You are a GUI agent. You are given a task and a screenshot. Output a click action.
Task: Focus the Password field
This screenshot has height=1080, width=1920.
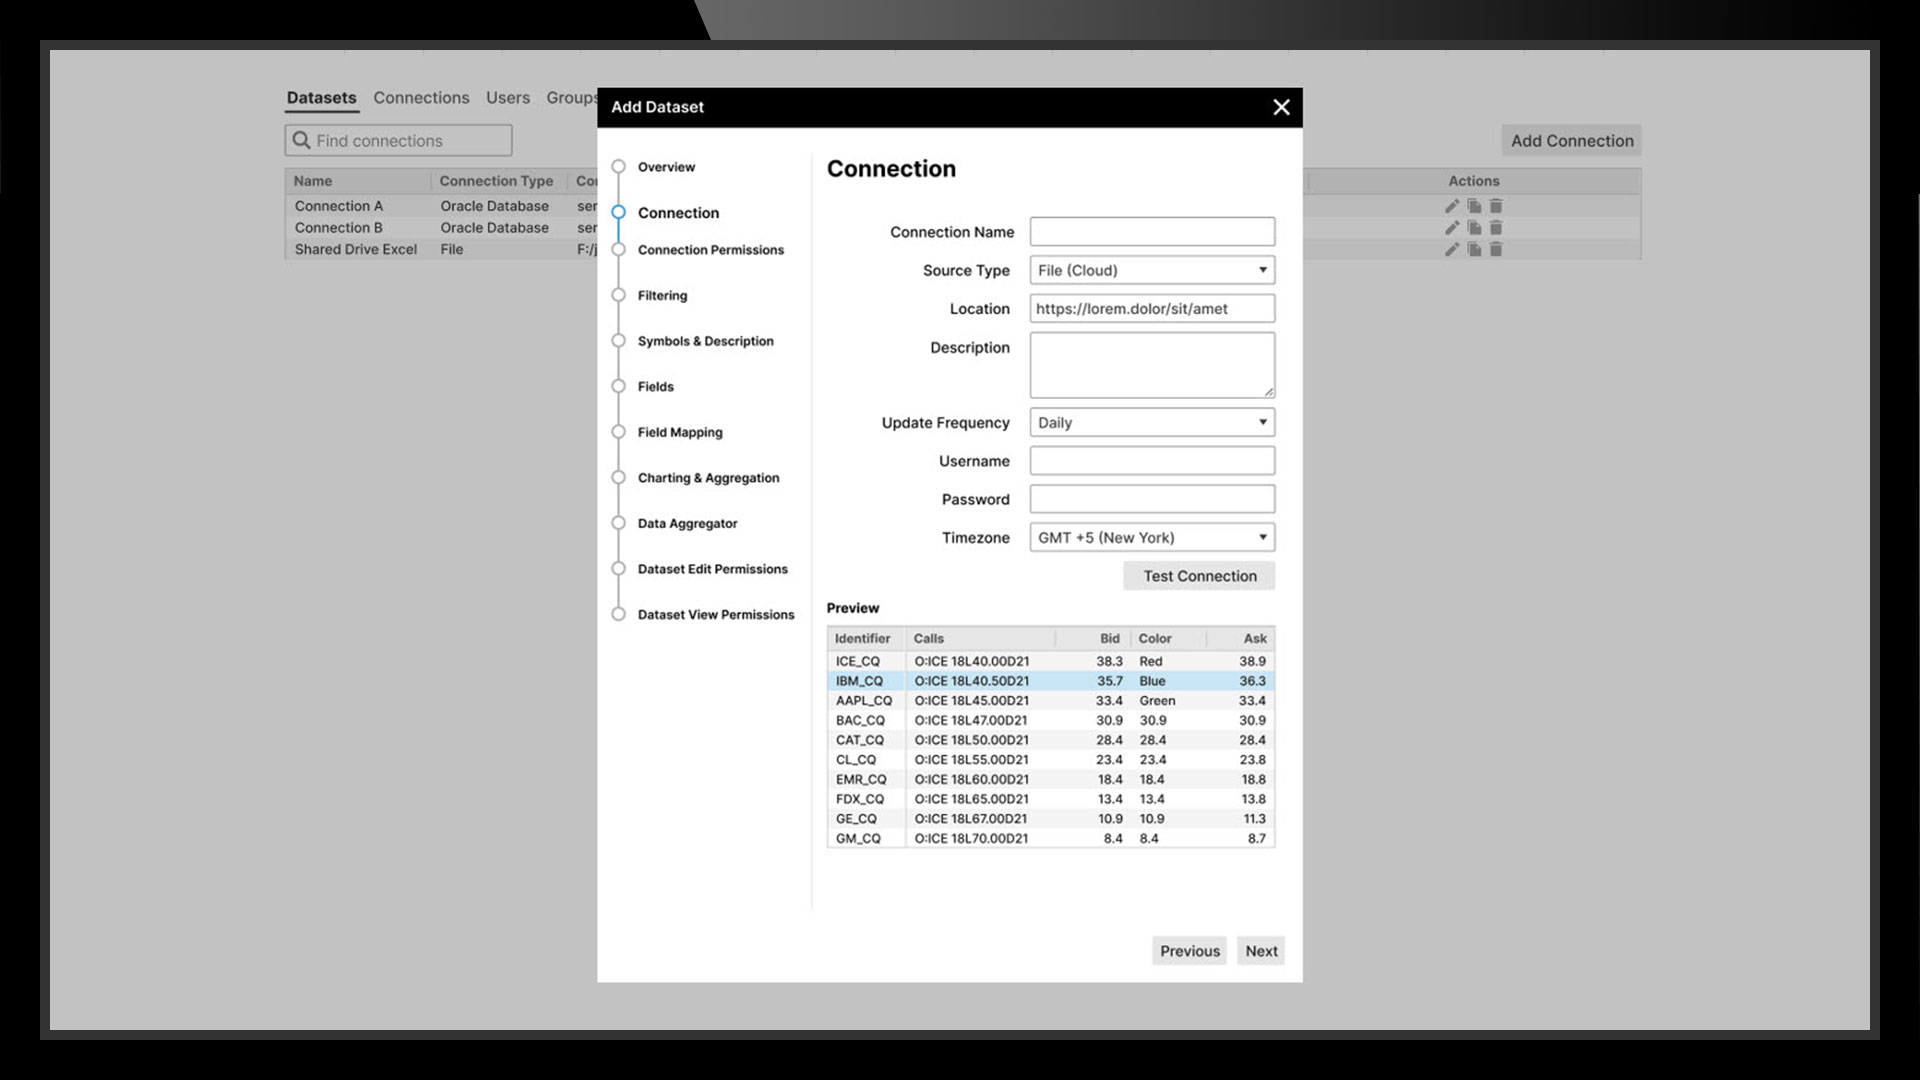point(1152,499)
